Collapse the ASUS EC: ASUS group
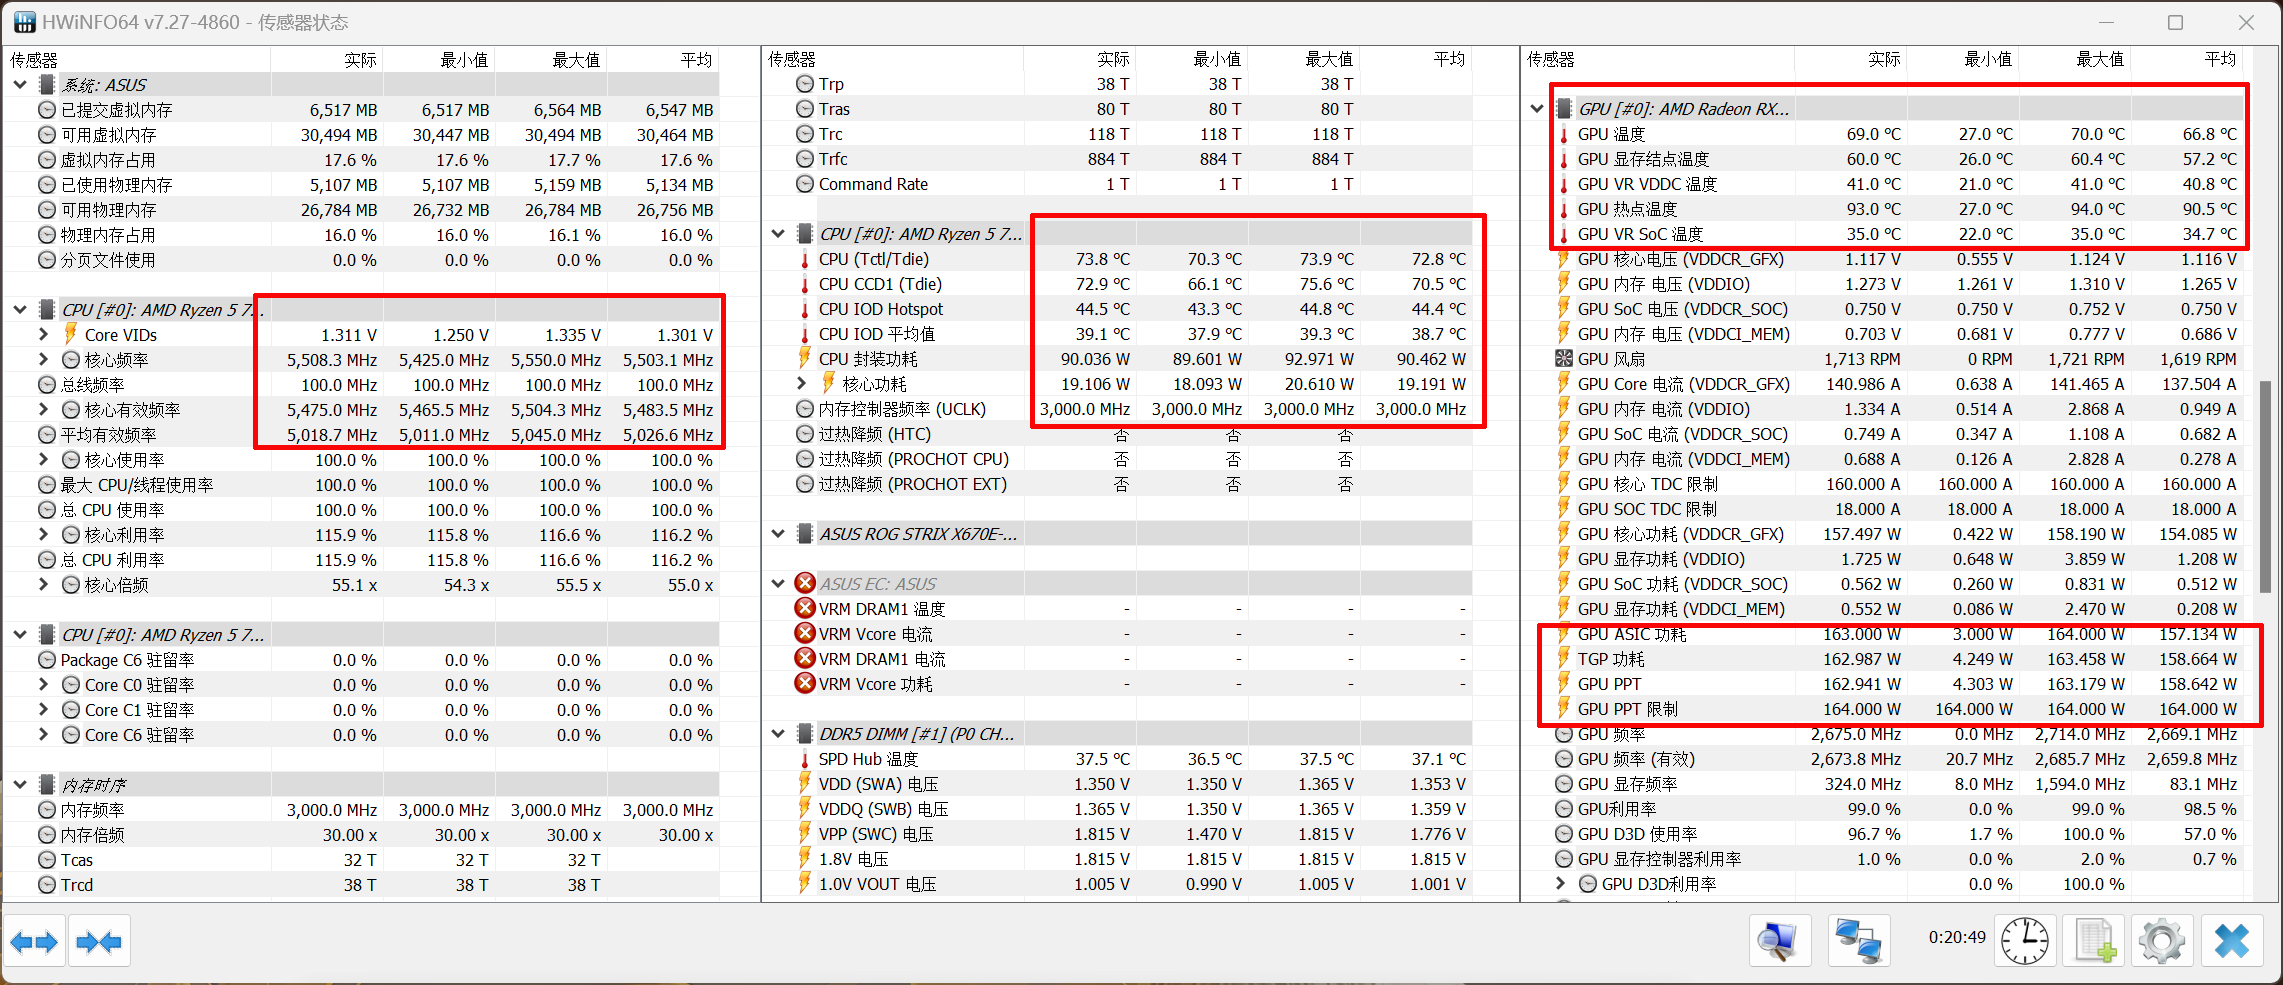Screen dimensions: 2283x985 778,584
